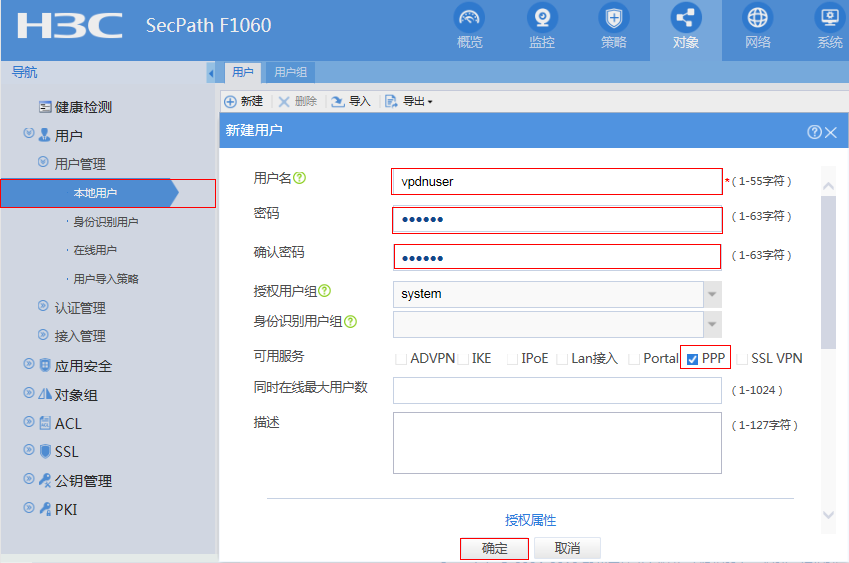
Task: Select 在线用户 in navigation
Action: [x=95, y=250]
